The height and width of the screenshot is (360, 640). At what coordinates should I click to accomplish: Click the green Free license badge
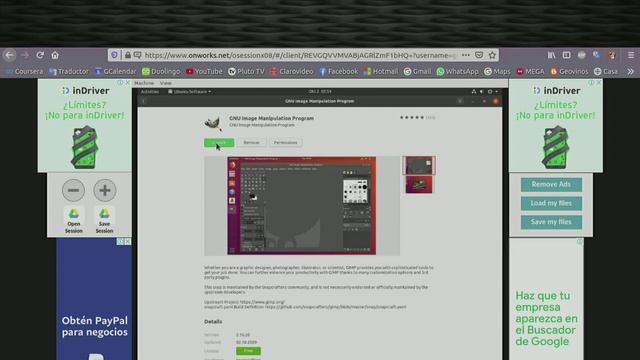pos(248,351)
